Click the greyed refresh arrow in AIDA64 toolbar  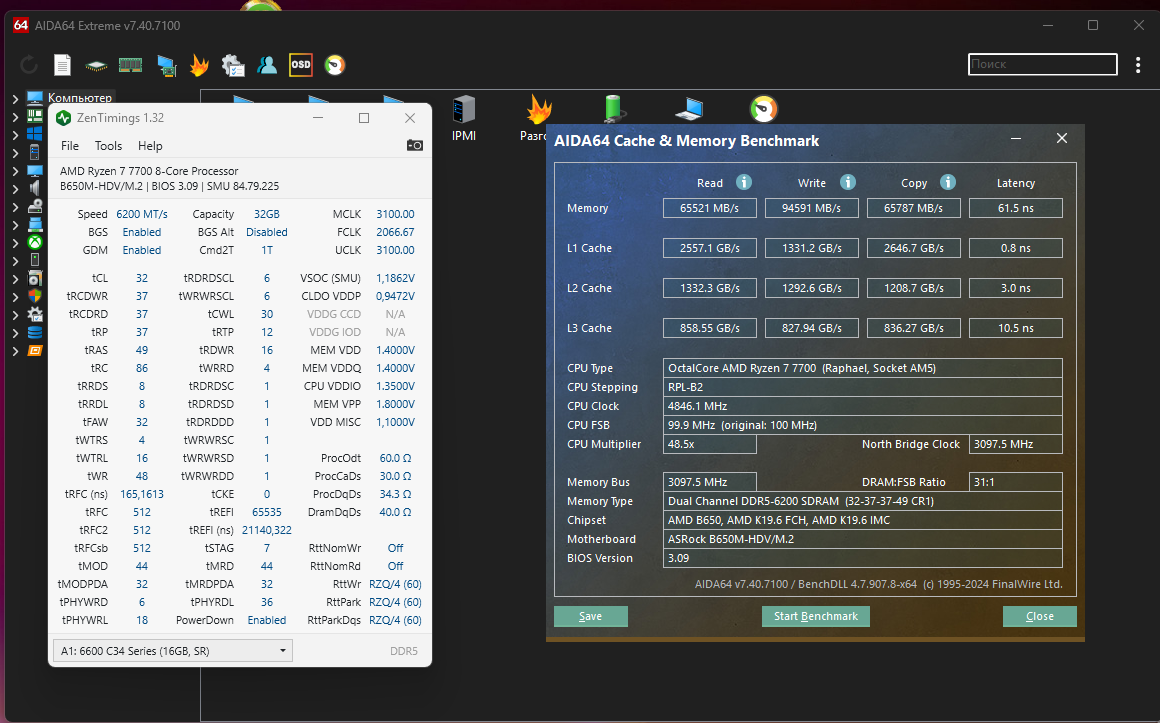tap(29, 65)
